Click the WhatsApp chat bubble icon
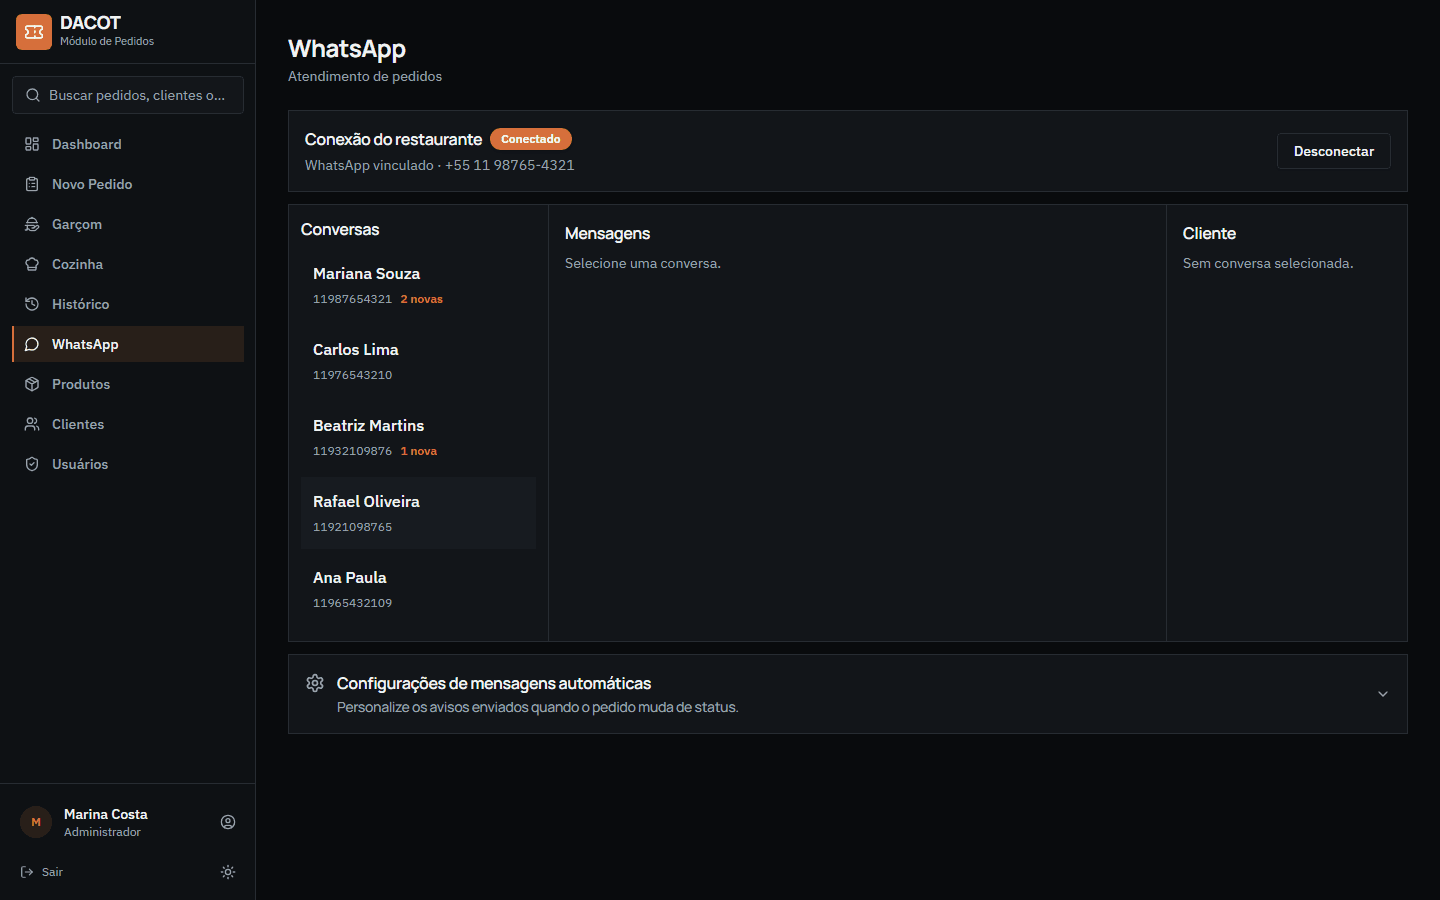 click(x=32, y=344)
